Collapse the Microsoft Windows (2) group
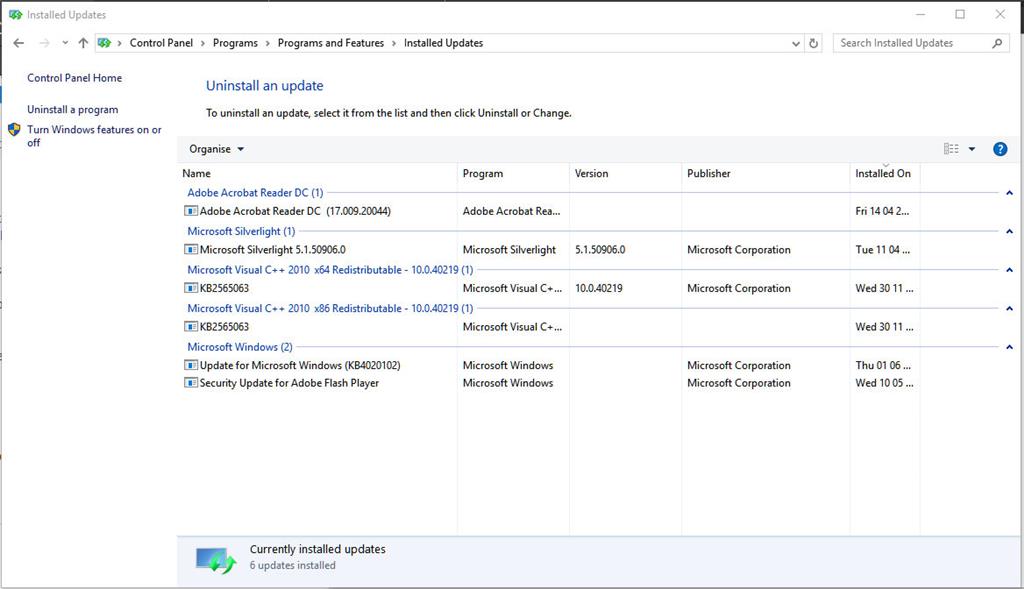Screen dimensions: 1024x589 click(1009, 347)
